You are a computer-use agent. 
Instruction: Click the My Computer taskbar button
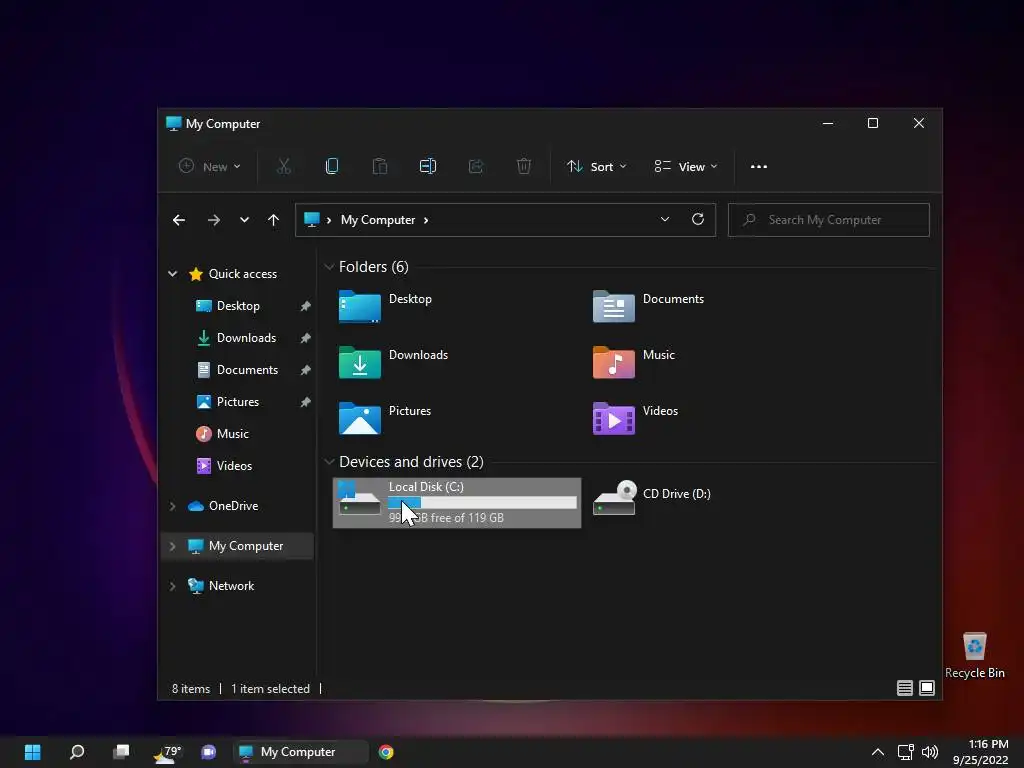pyautogui.click(x=300, y=752)
